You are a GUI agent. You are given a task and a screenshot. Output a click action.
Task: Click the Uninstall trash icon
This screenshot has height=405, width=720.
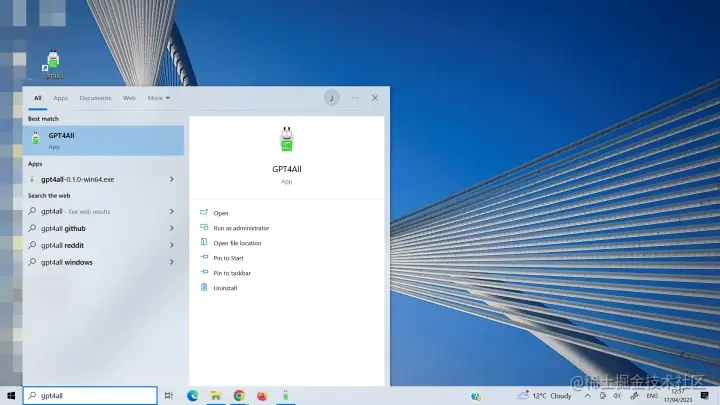click(x=204, y=287)
